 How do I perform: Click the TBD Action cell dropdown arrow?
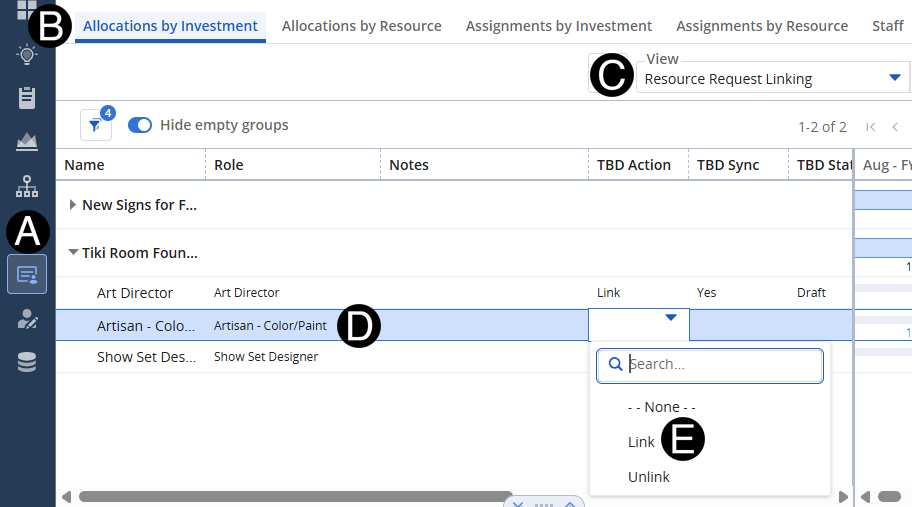coord(671,318)
